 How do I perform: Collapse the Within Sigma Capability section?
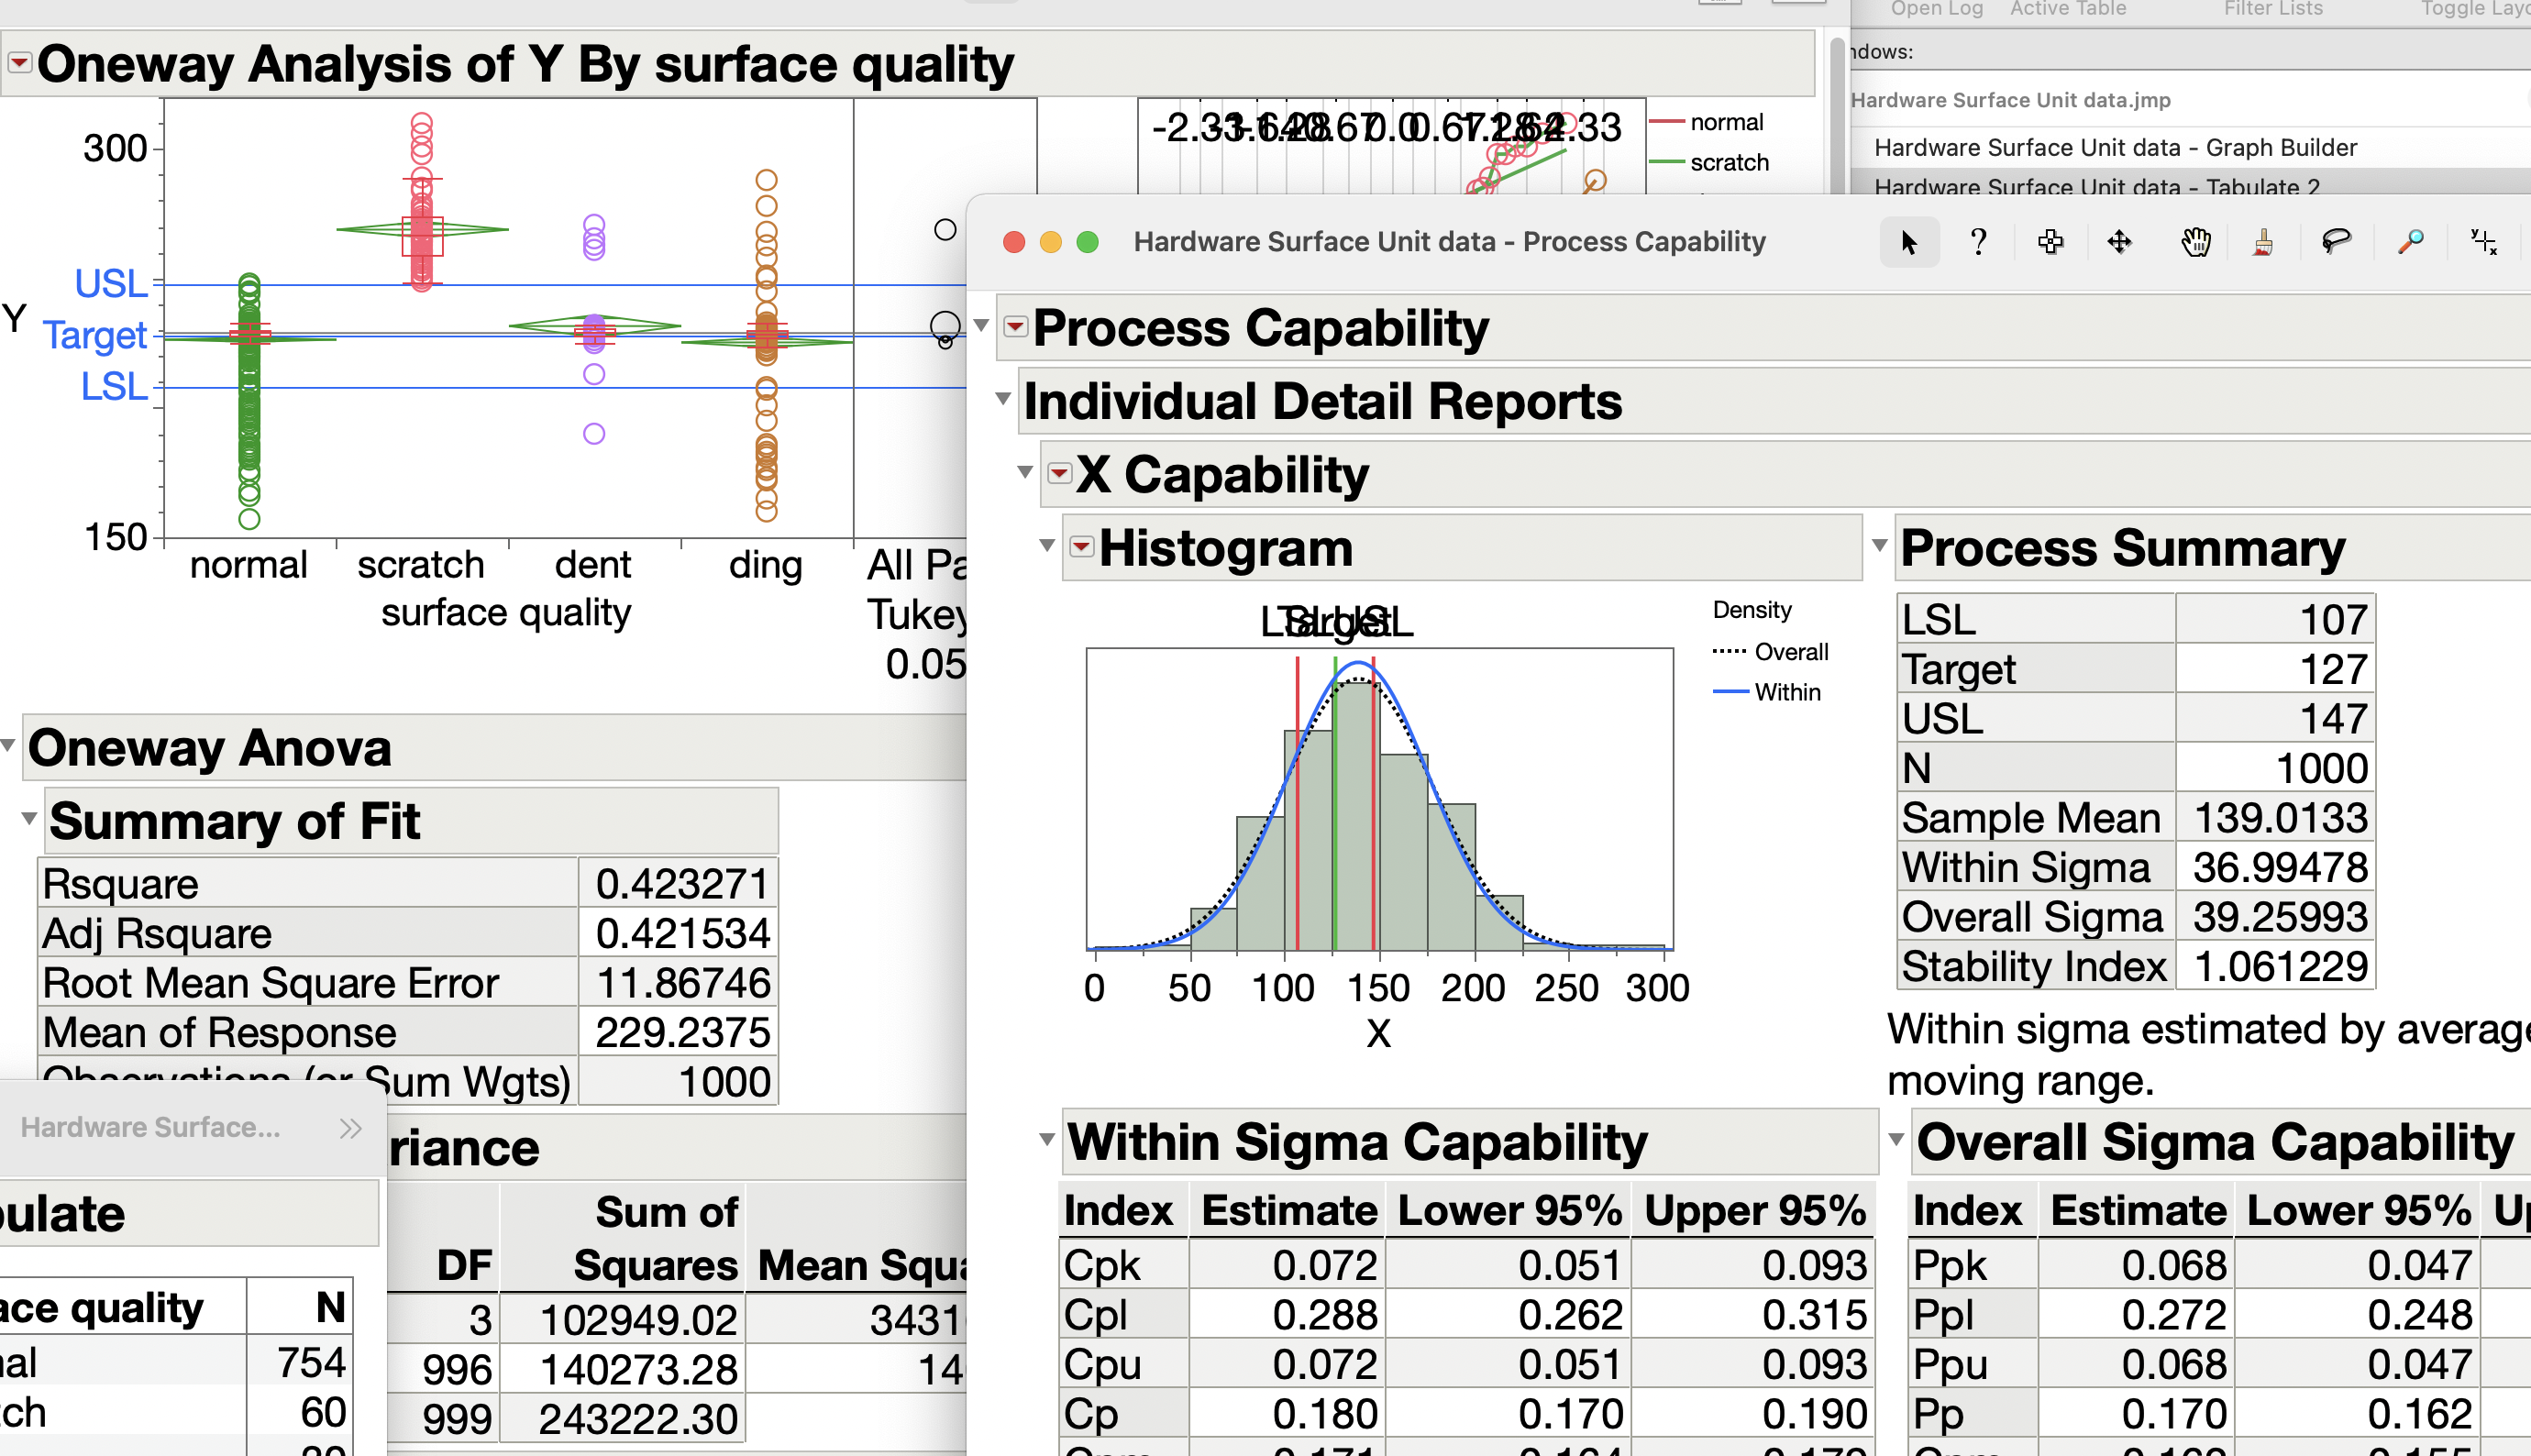(x=1046, y=1139)
